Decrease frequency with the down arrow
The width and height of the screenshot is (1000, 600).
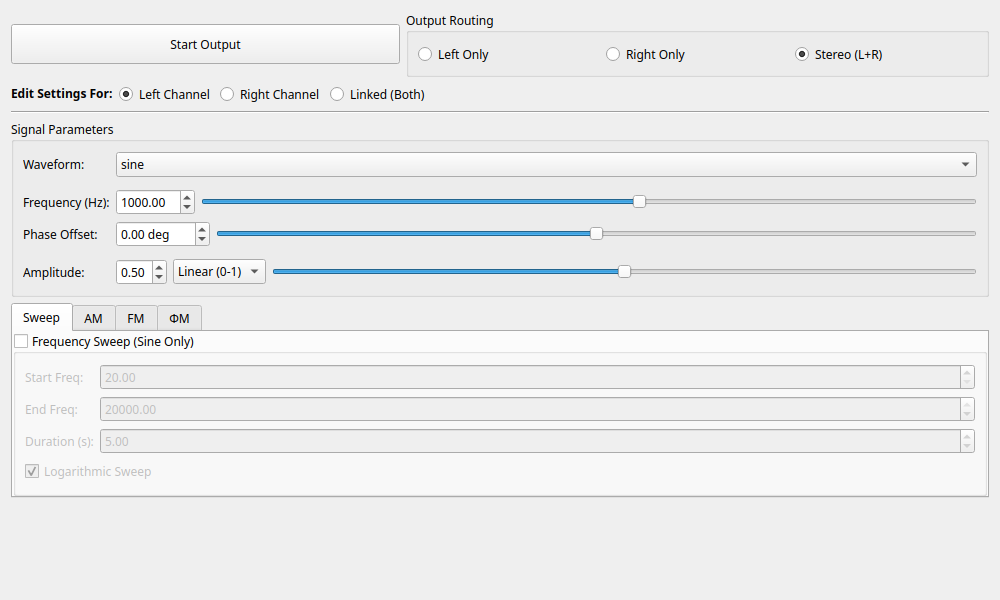187,208
